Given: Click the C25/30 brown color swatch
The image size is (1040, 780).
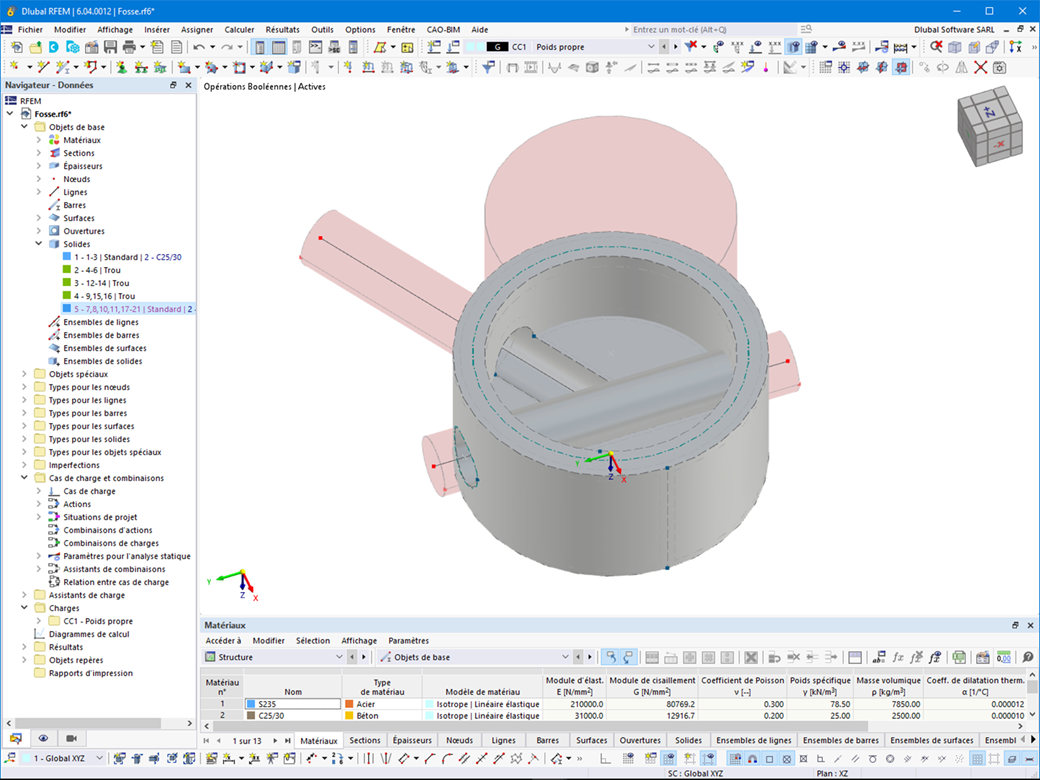Looking at the screenshot, I should (x=251, y=716).
